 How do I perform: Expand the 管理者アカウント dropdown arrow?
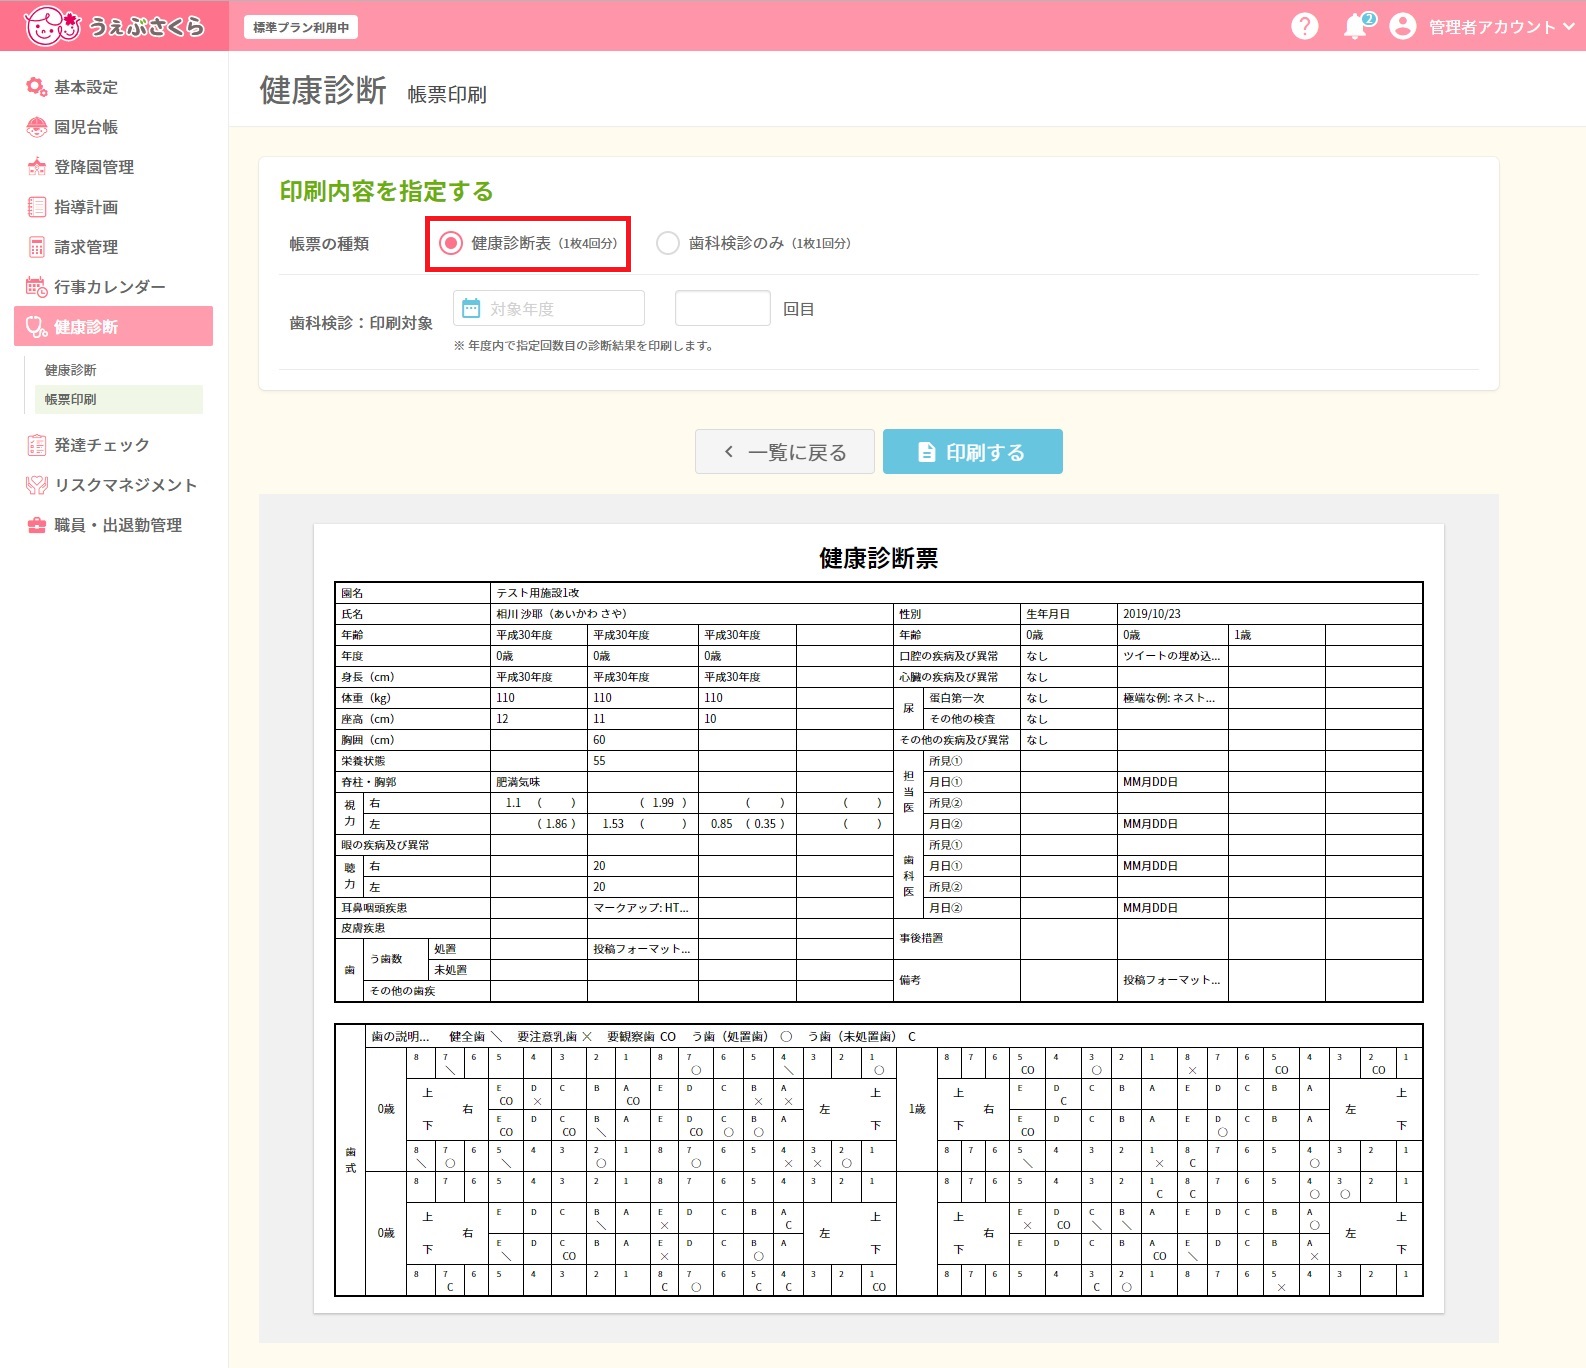click(1568, 26)
